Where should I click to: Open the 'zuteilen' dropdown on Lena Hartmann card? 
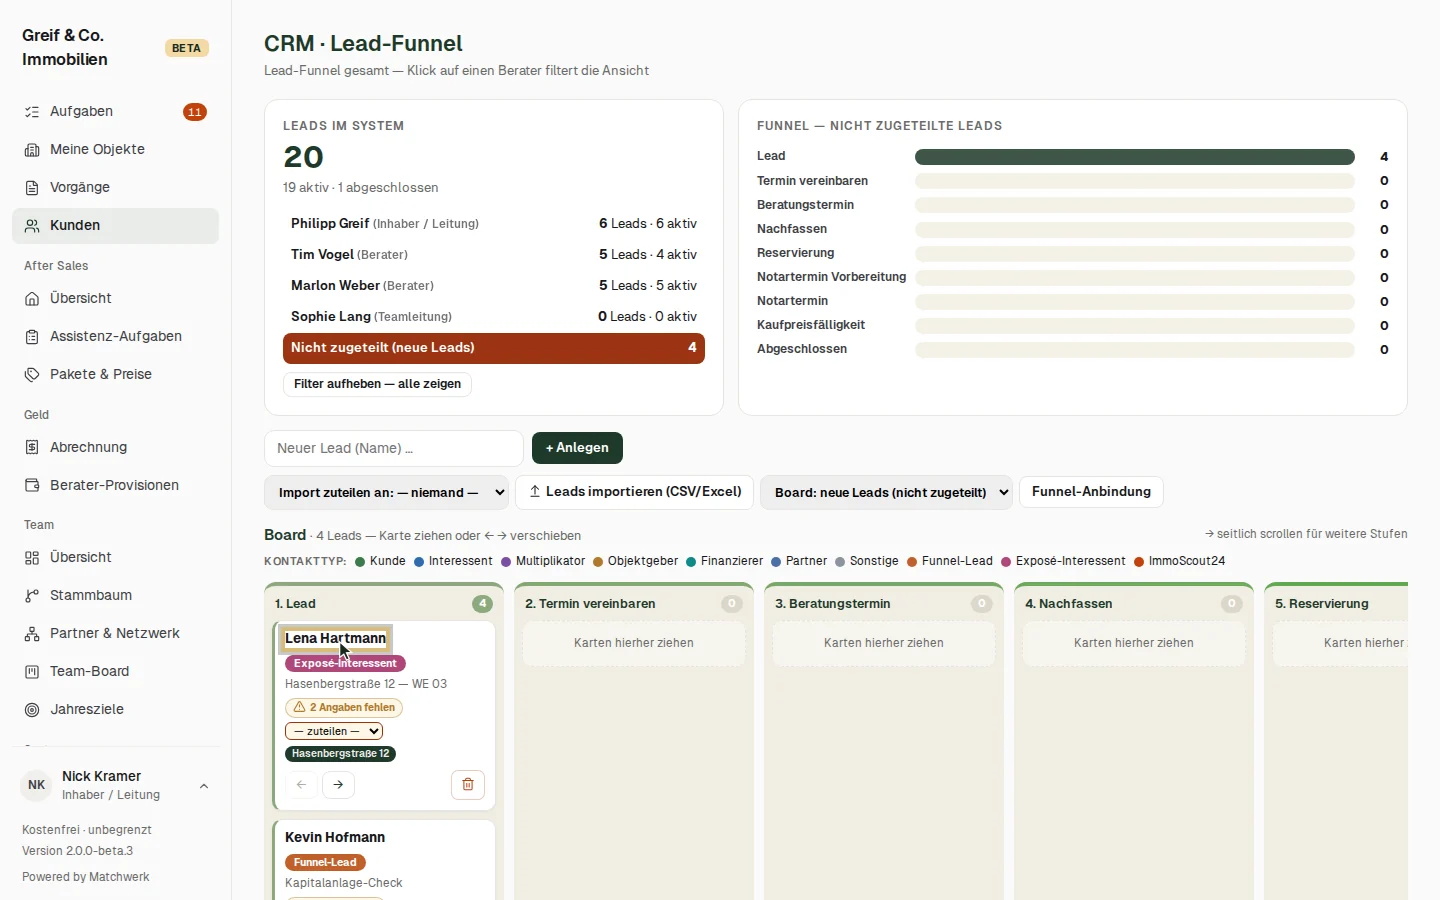[334, 731]
